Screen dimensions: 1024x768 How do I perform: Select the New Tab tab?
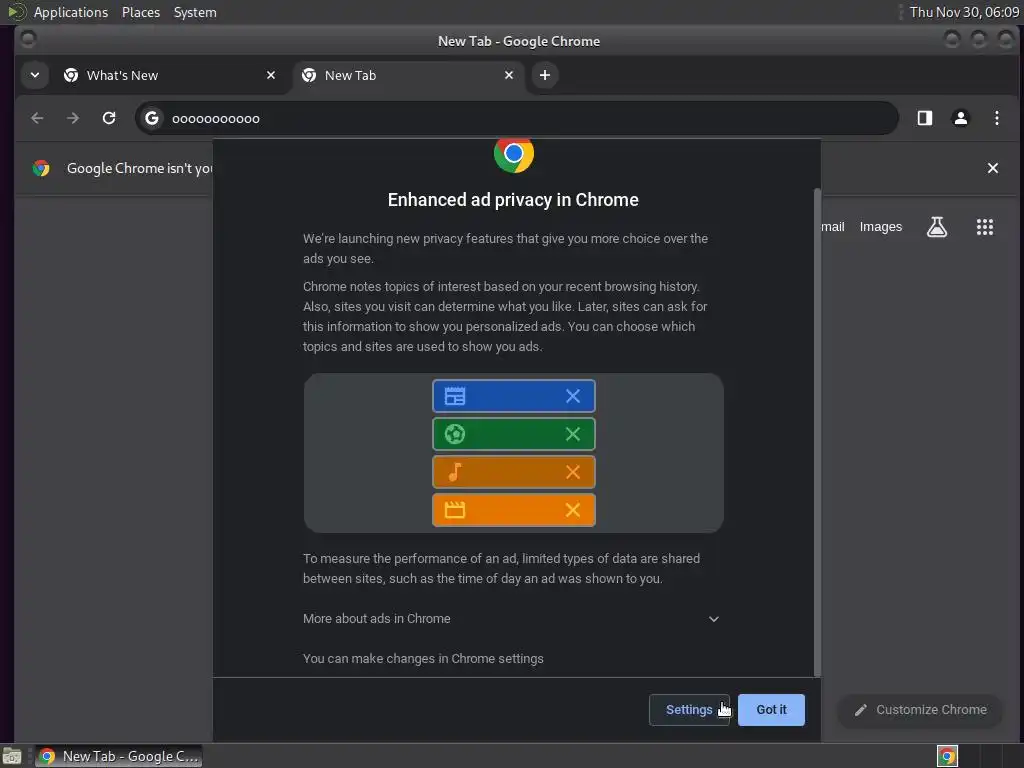point(409,75)
